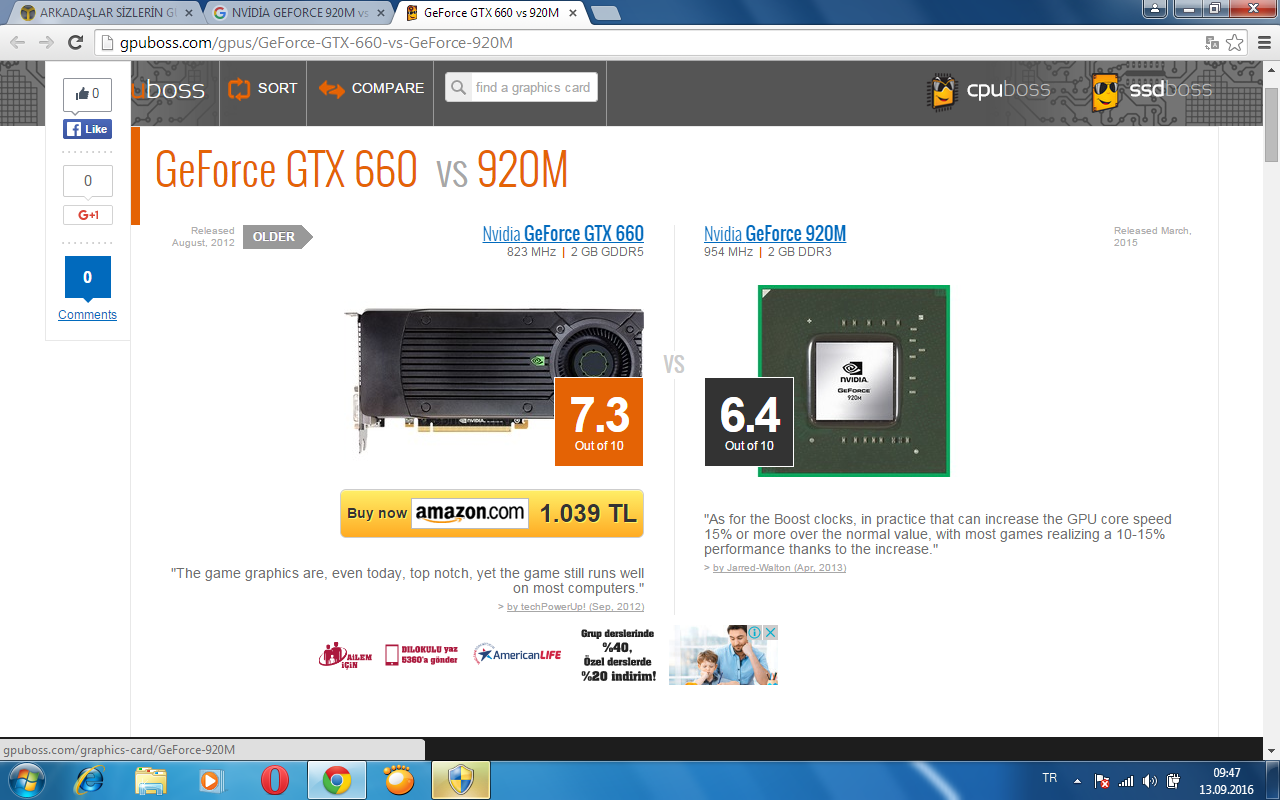Image resolution: width=1280 pixels, height=800 pixels.
Task: Click the Buy now amazon.com button
Action: pyautogui.click(x=492, y=513)
